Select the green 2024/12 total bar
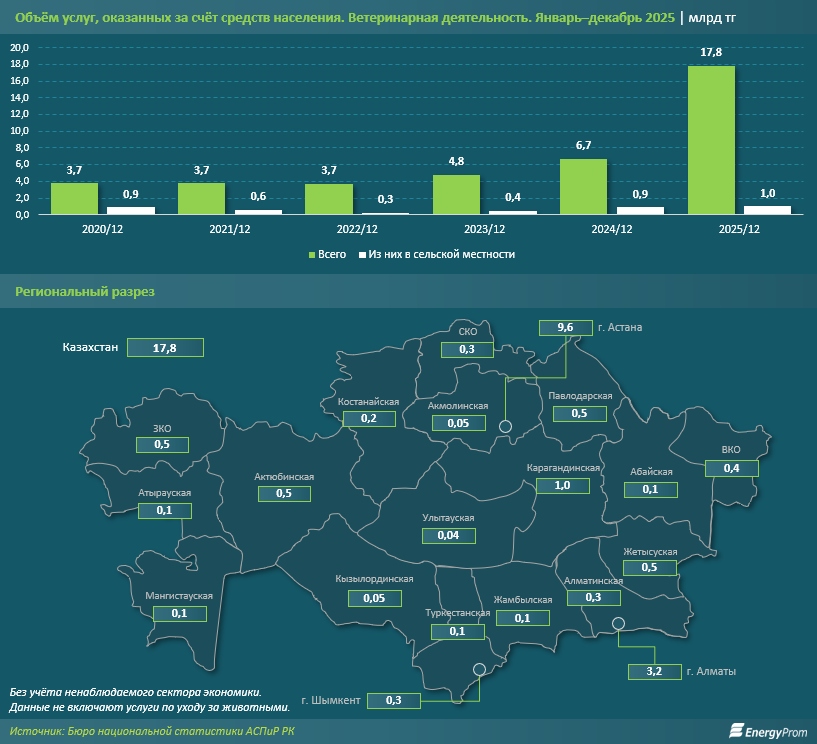 point(583,186)
